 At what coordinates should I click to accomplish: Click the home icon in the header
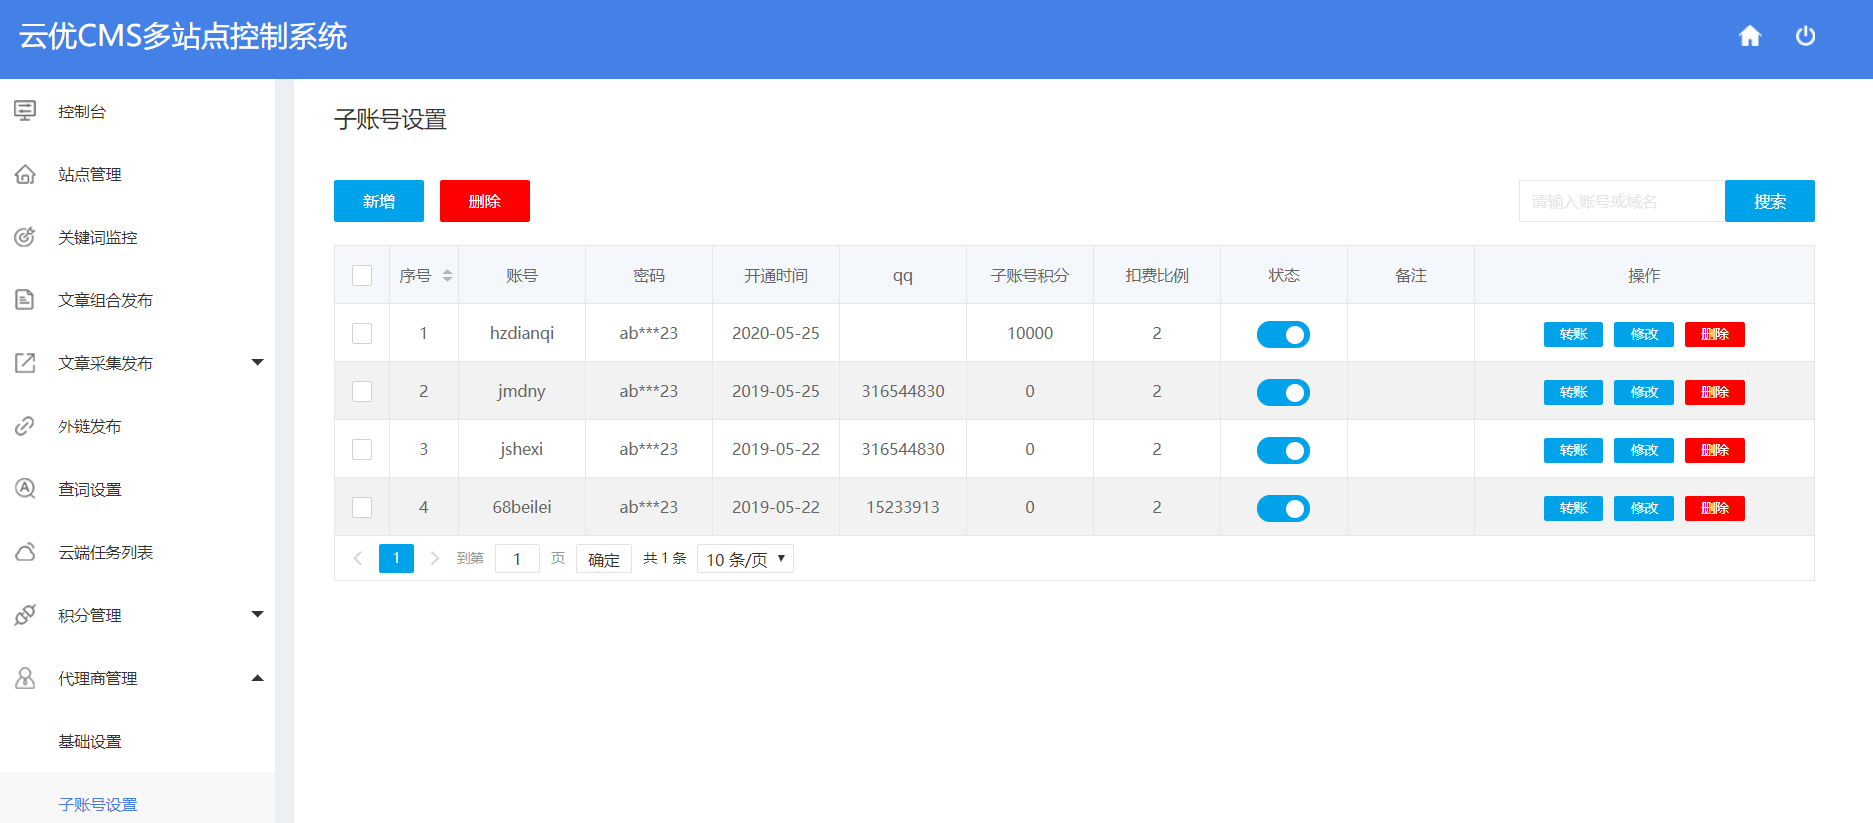click(1749, 36)
